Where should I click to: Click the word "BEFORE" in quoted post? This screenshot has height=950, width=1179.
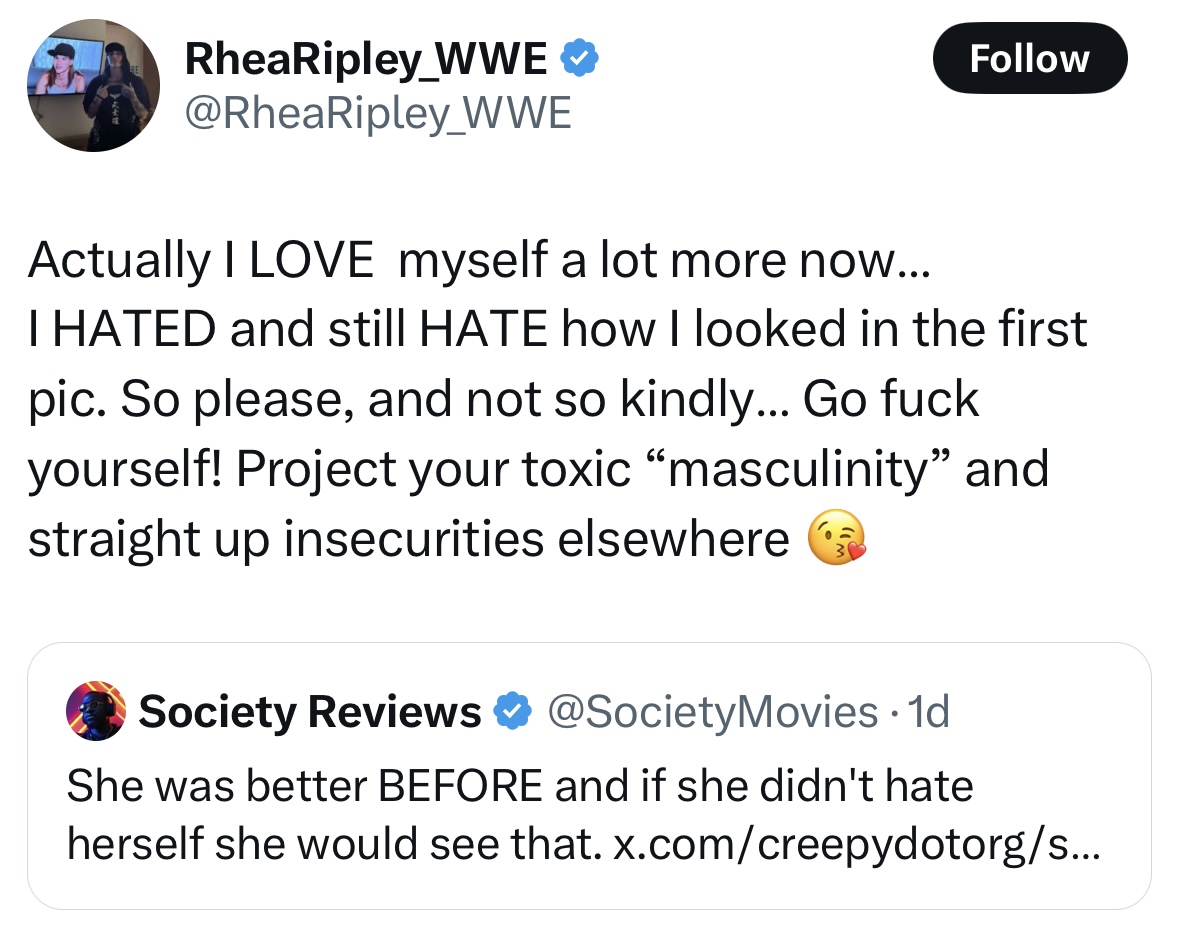point(459,785)
